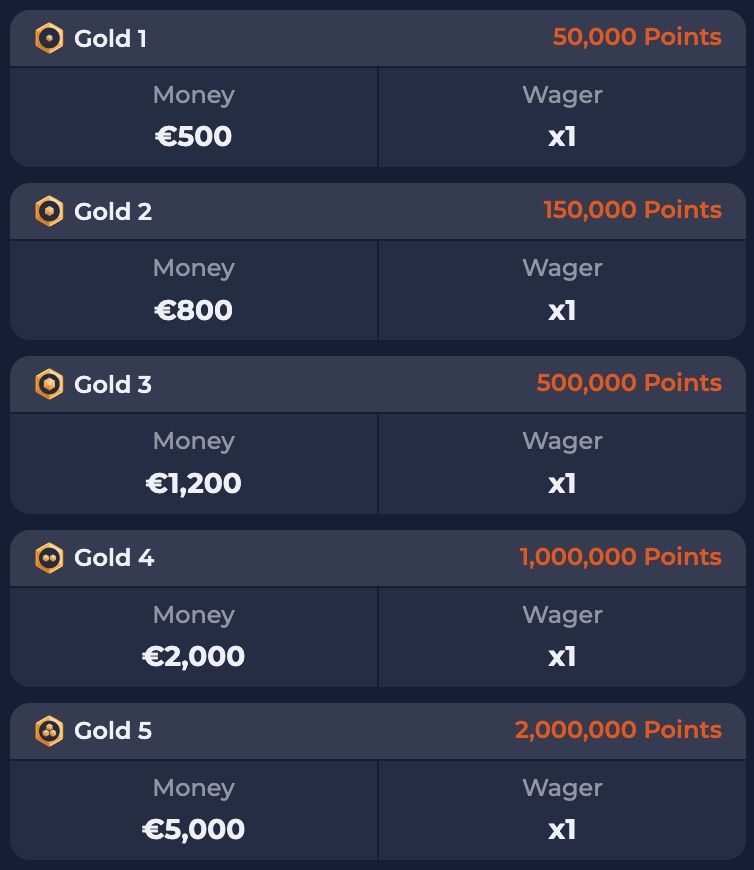Select the €2,000 money reward
Image resolution: width=754 pixels, height=870 pixels.
(x=194, y=656)
